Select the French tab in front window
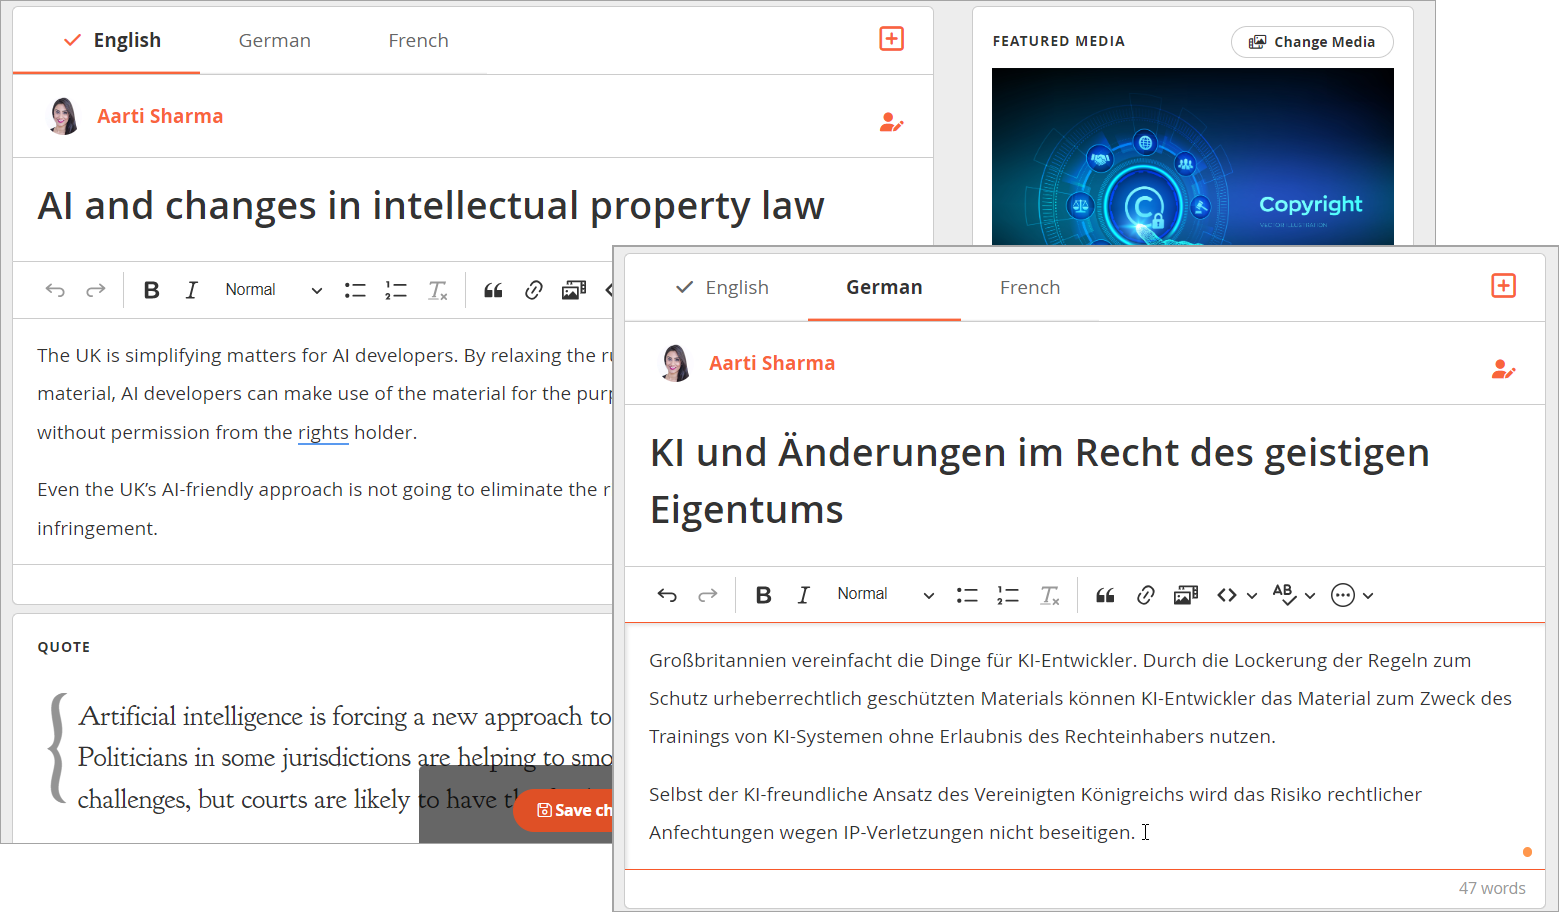 pos(1030,288)
